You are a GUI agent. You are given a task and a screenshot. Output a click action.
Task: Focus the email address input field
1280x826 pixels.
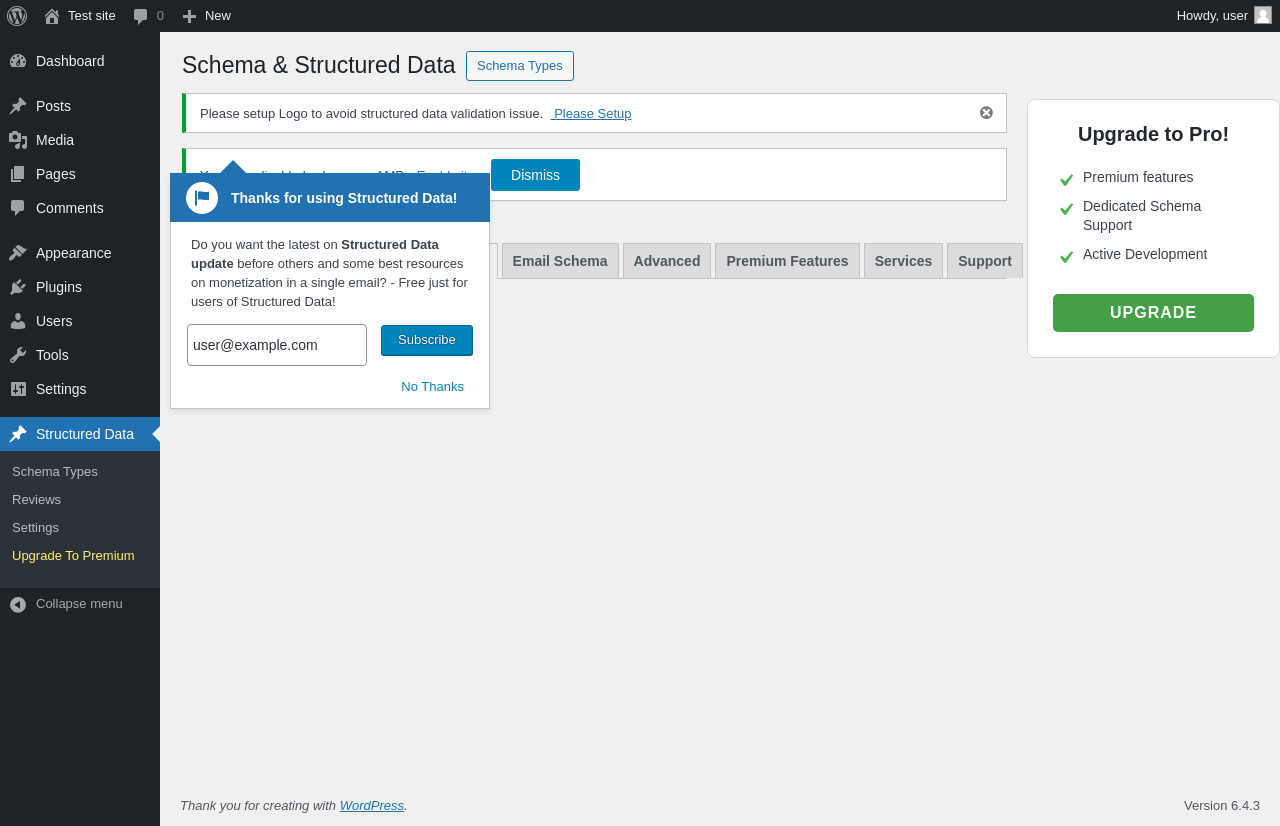click(x=277, y=345)
